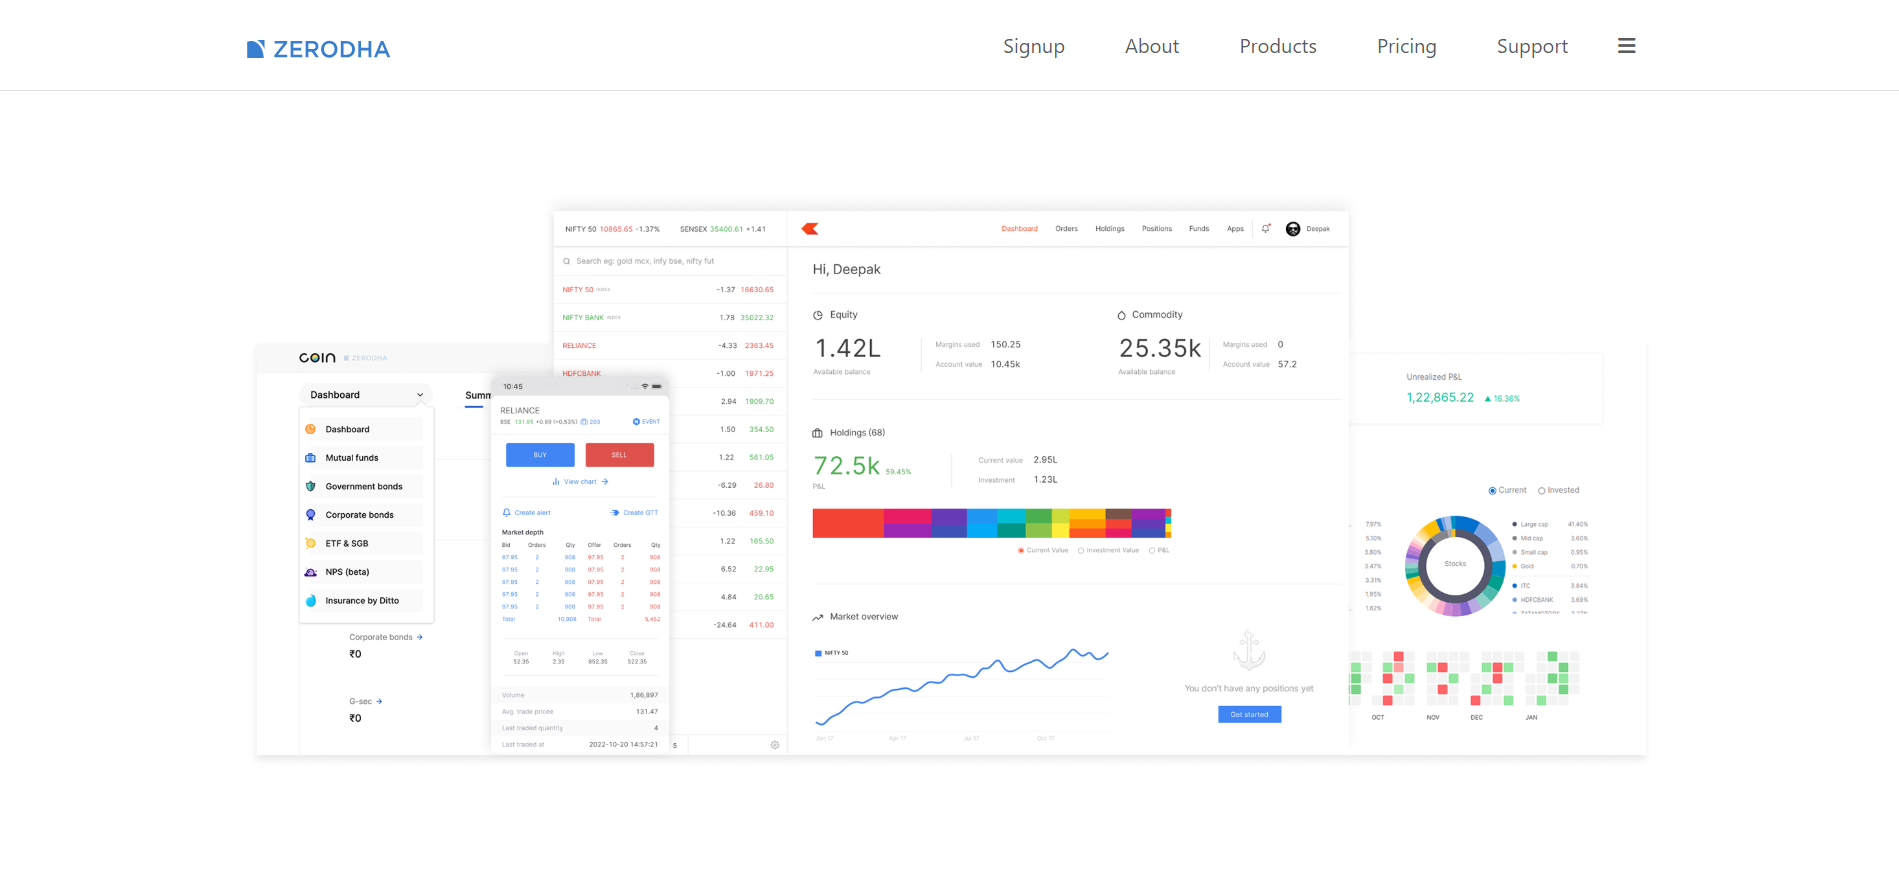Click the EVENT badge on Reliance card
Viewport: 1899px width, 876px height.
coord(646,422)
